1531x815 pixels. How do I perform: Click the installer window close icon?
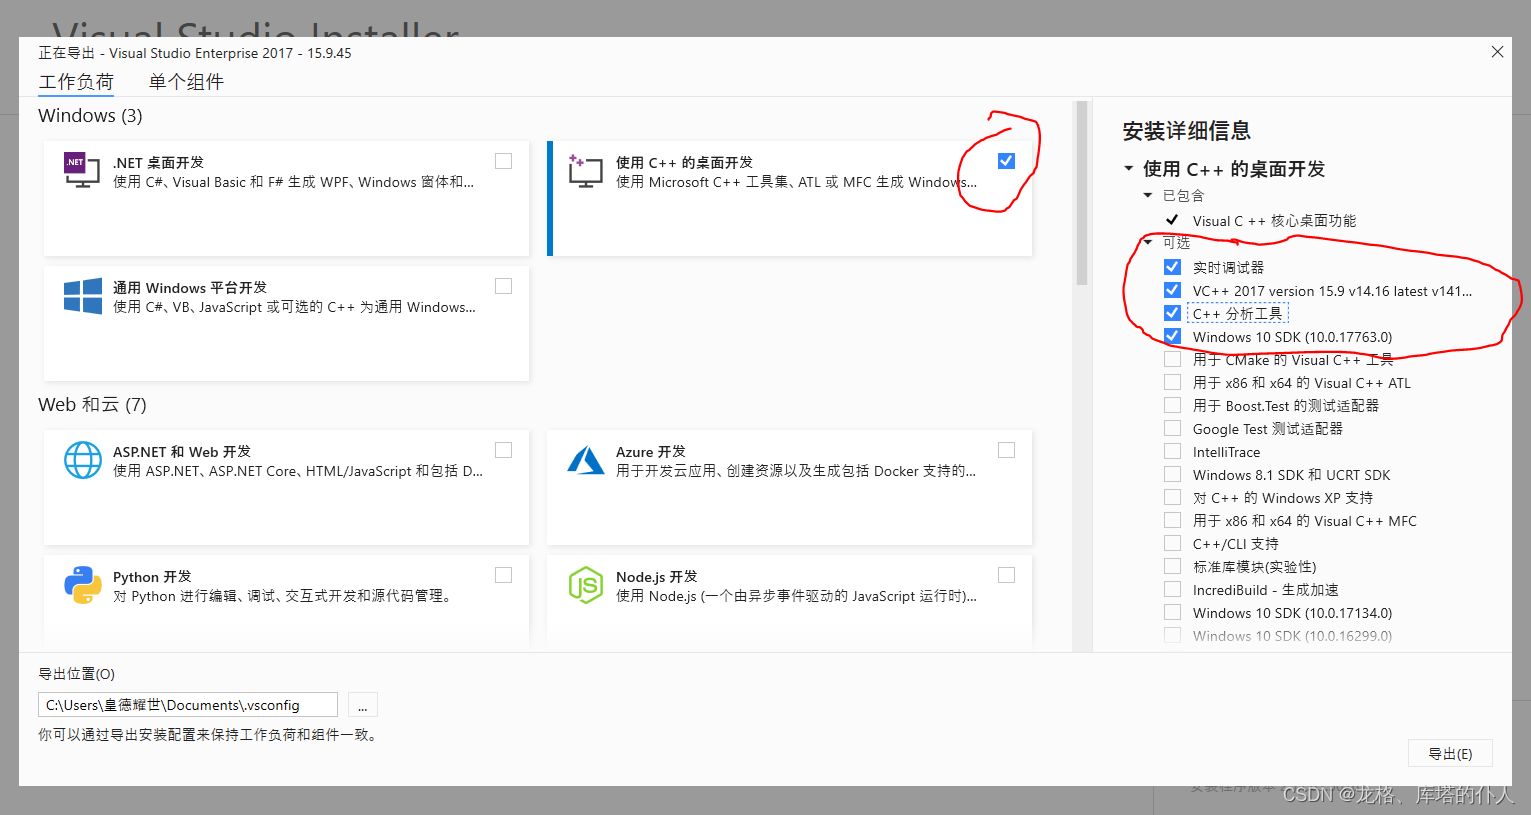1497,51
